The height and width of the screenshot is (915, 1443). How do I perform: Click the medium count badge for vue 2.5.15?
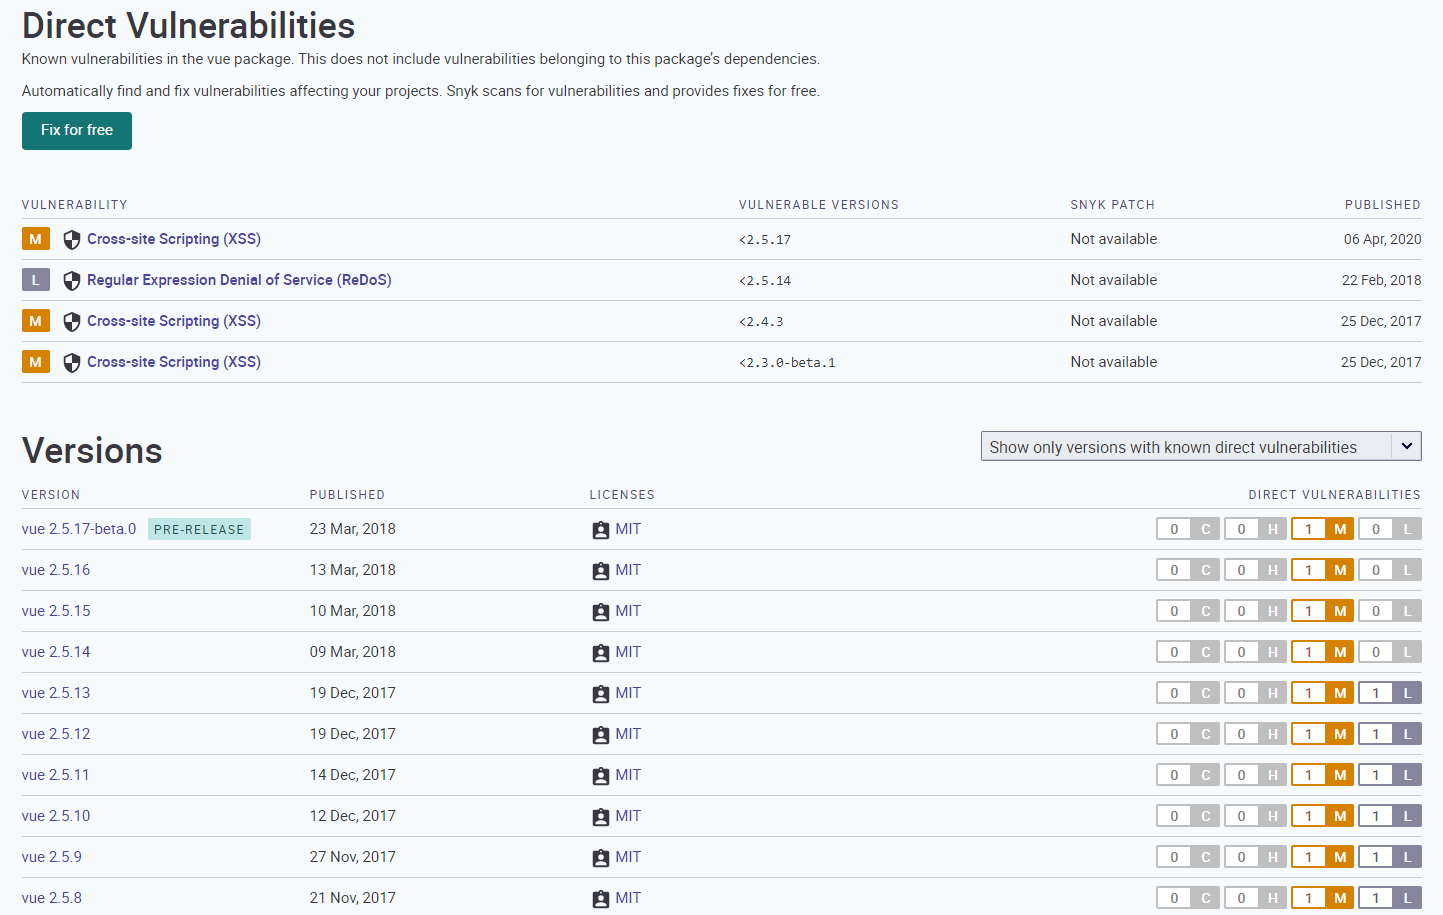click(1322, 611)
